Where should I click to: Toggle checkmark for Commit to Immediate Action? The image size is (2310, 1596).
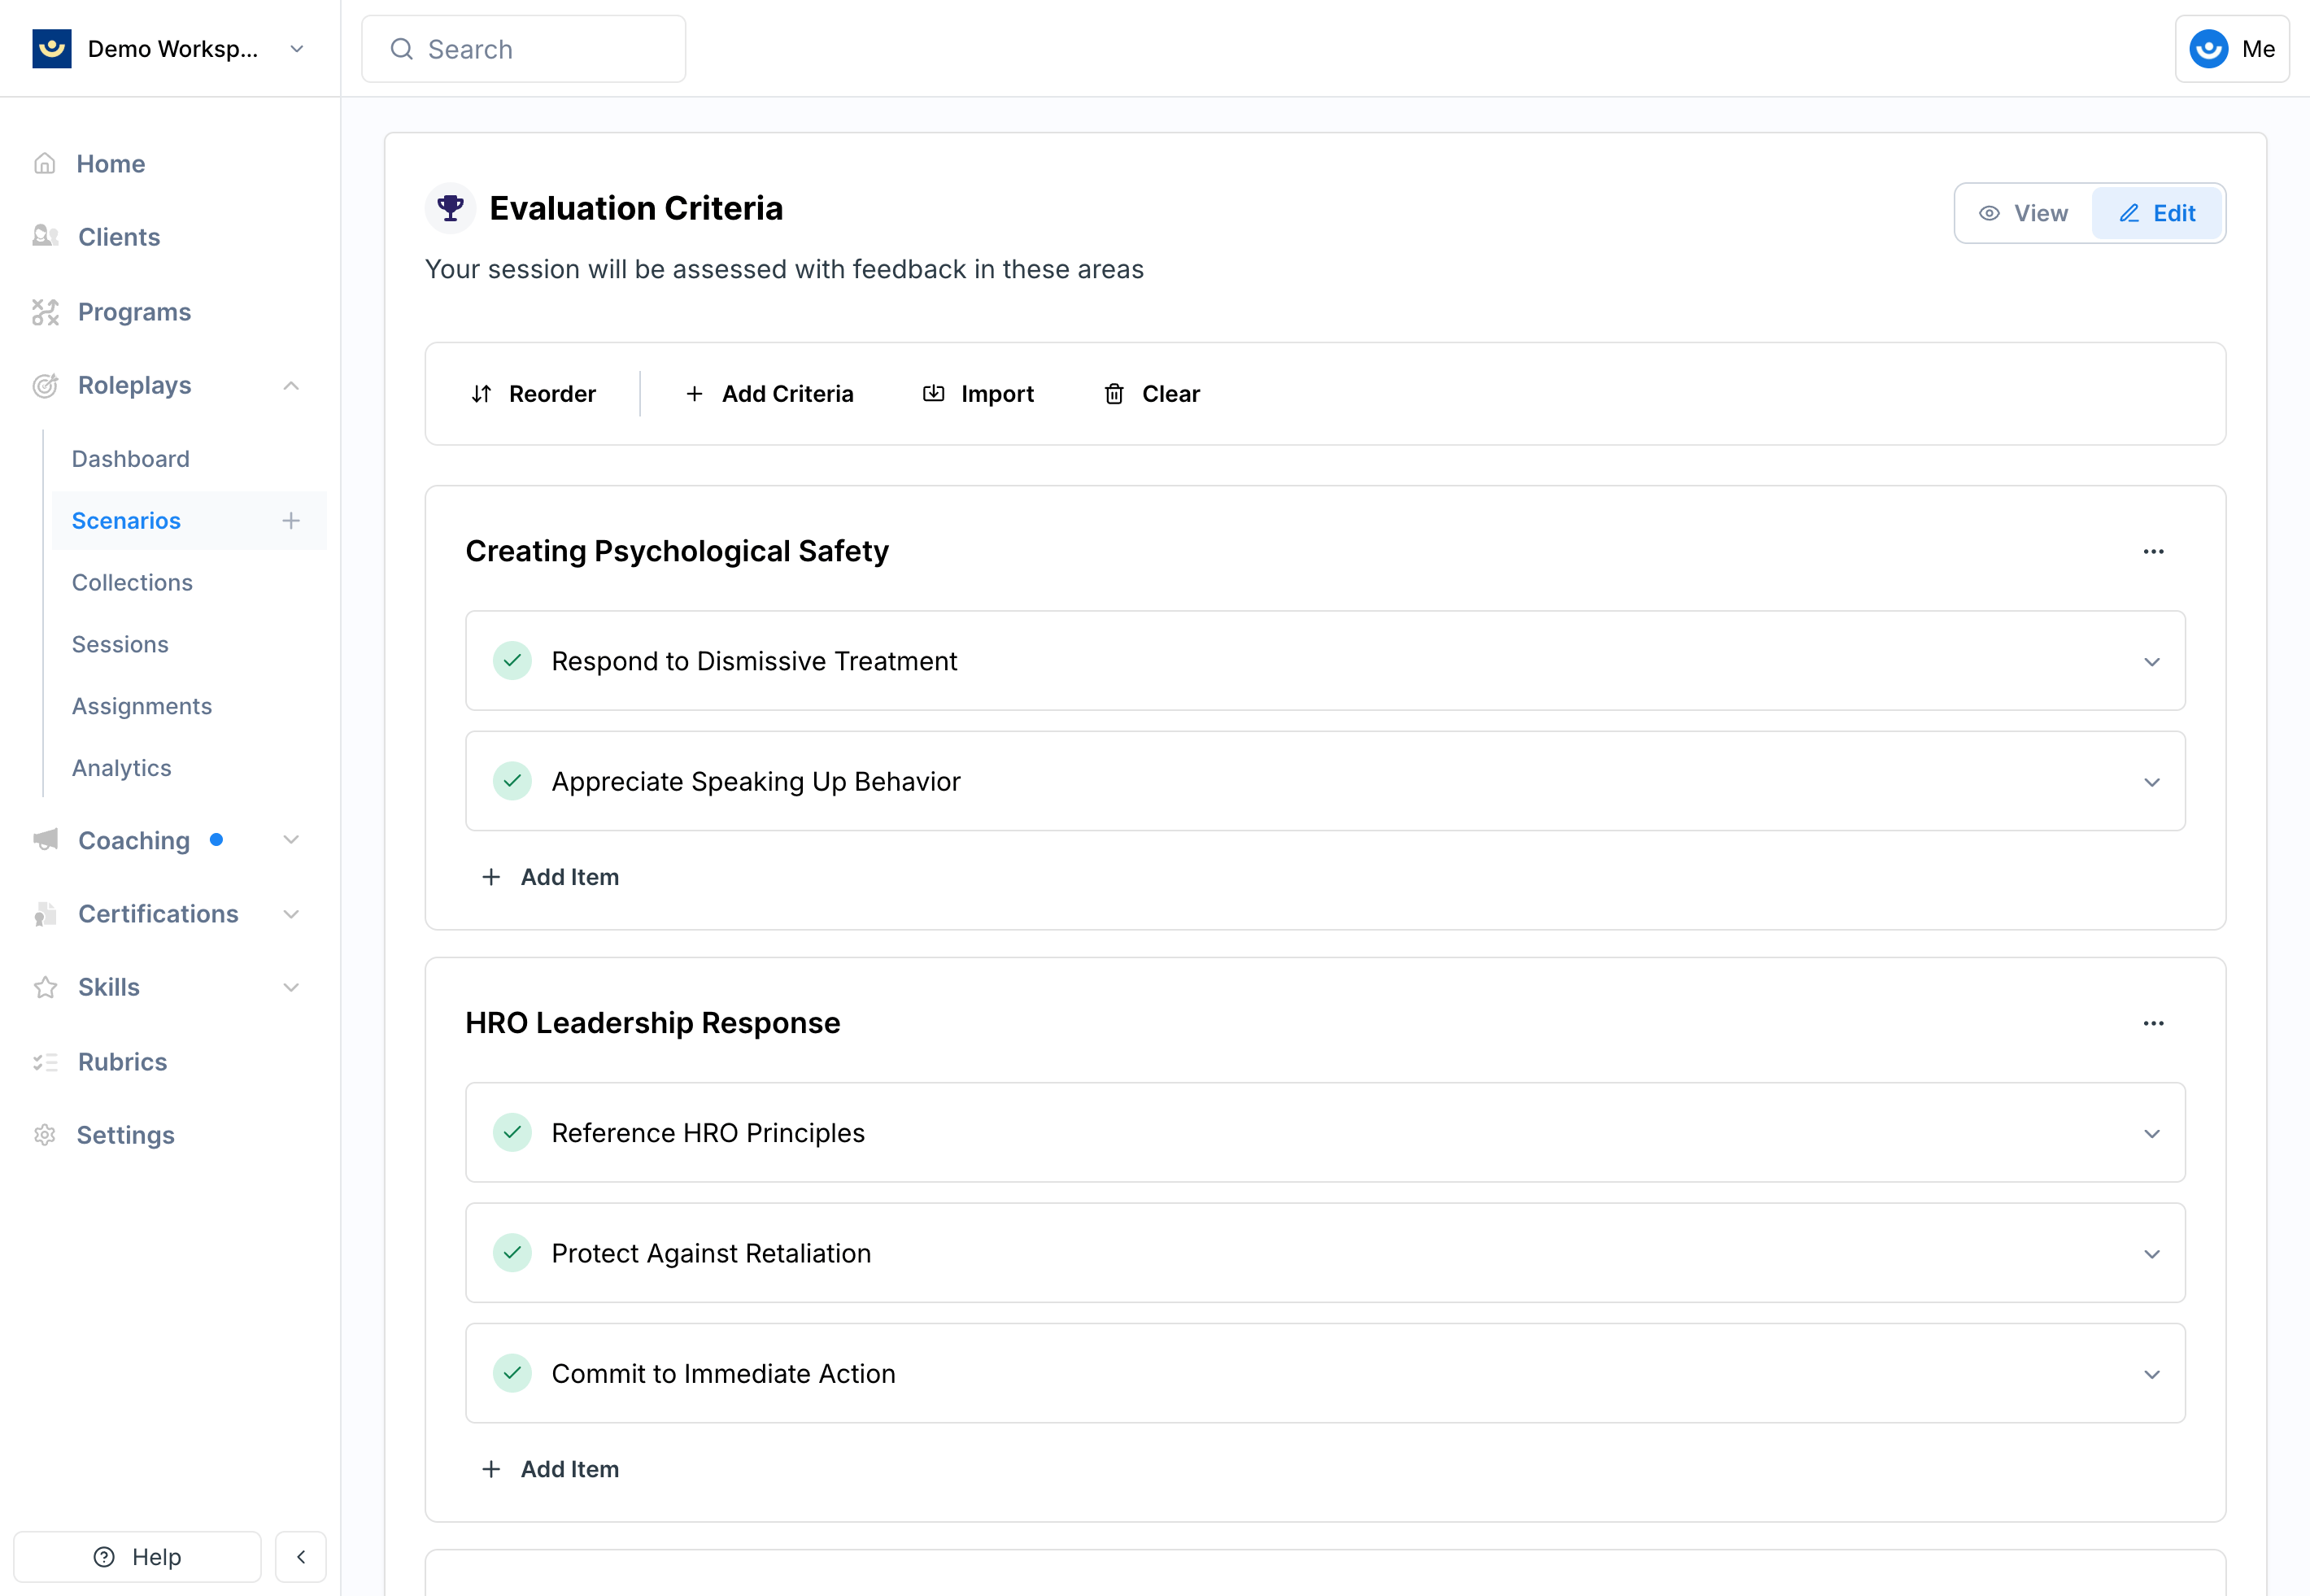tap(512, 1373)
